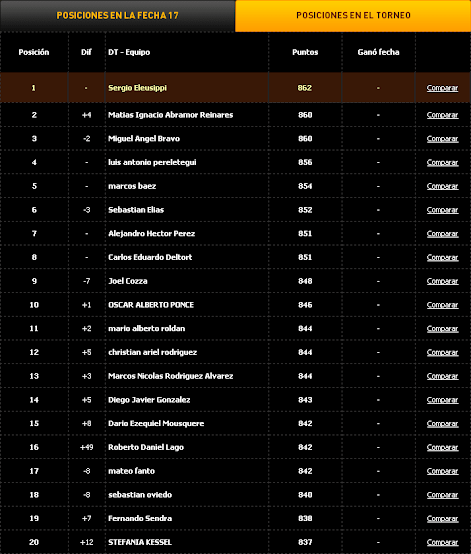
Task: Select STEFANIA KESSEL name
Action: pos(140,542)
